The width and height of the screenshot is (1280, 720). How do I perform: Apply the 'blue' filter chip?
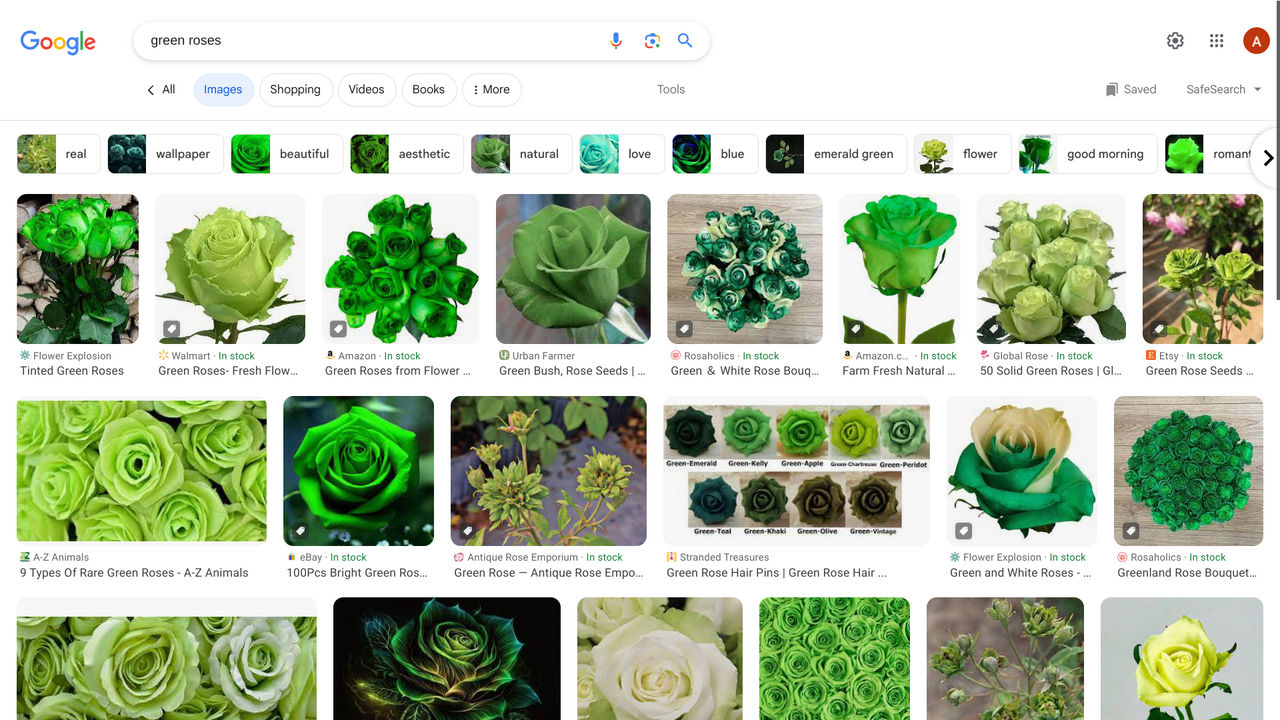pyautogui.click(x=715, y=154)
